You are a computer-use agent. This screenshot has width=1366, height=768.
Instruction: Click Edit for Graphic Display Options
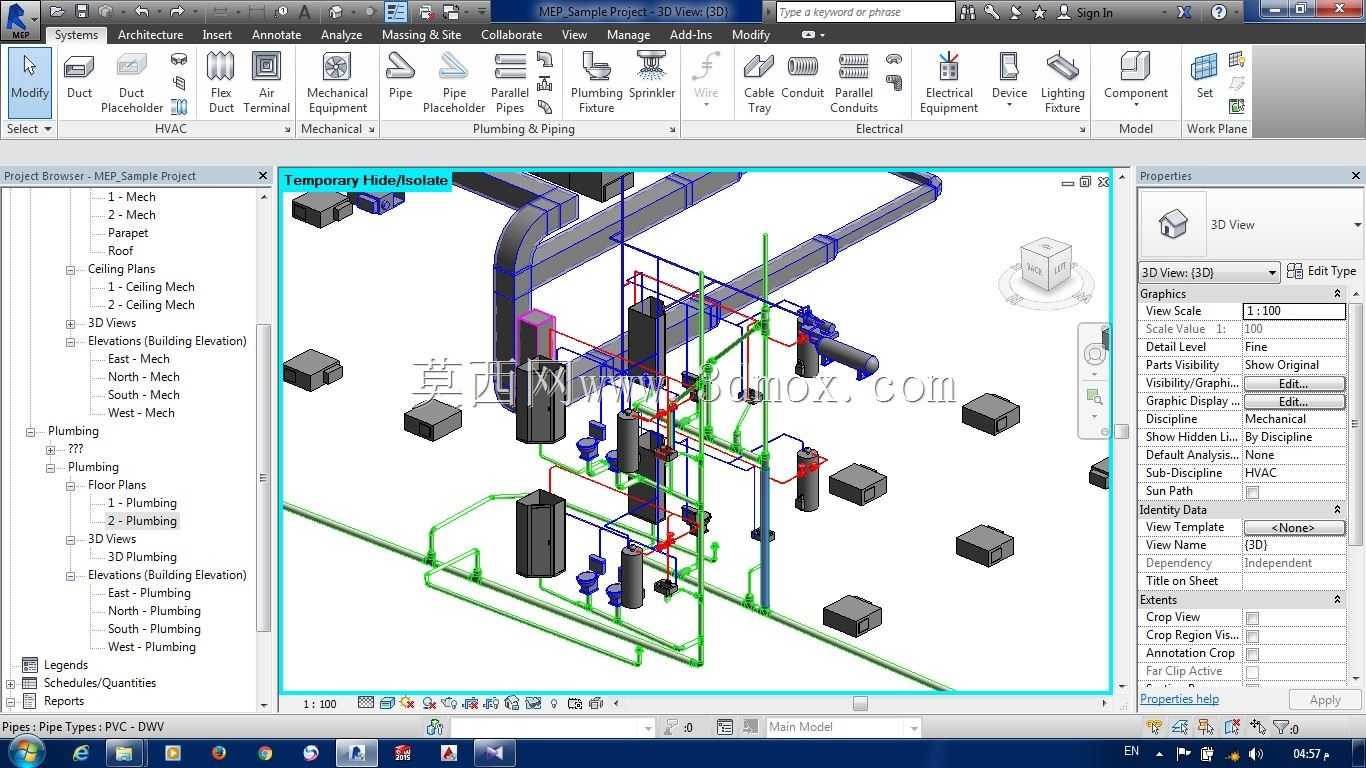[1294, 402]
